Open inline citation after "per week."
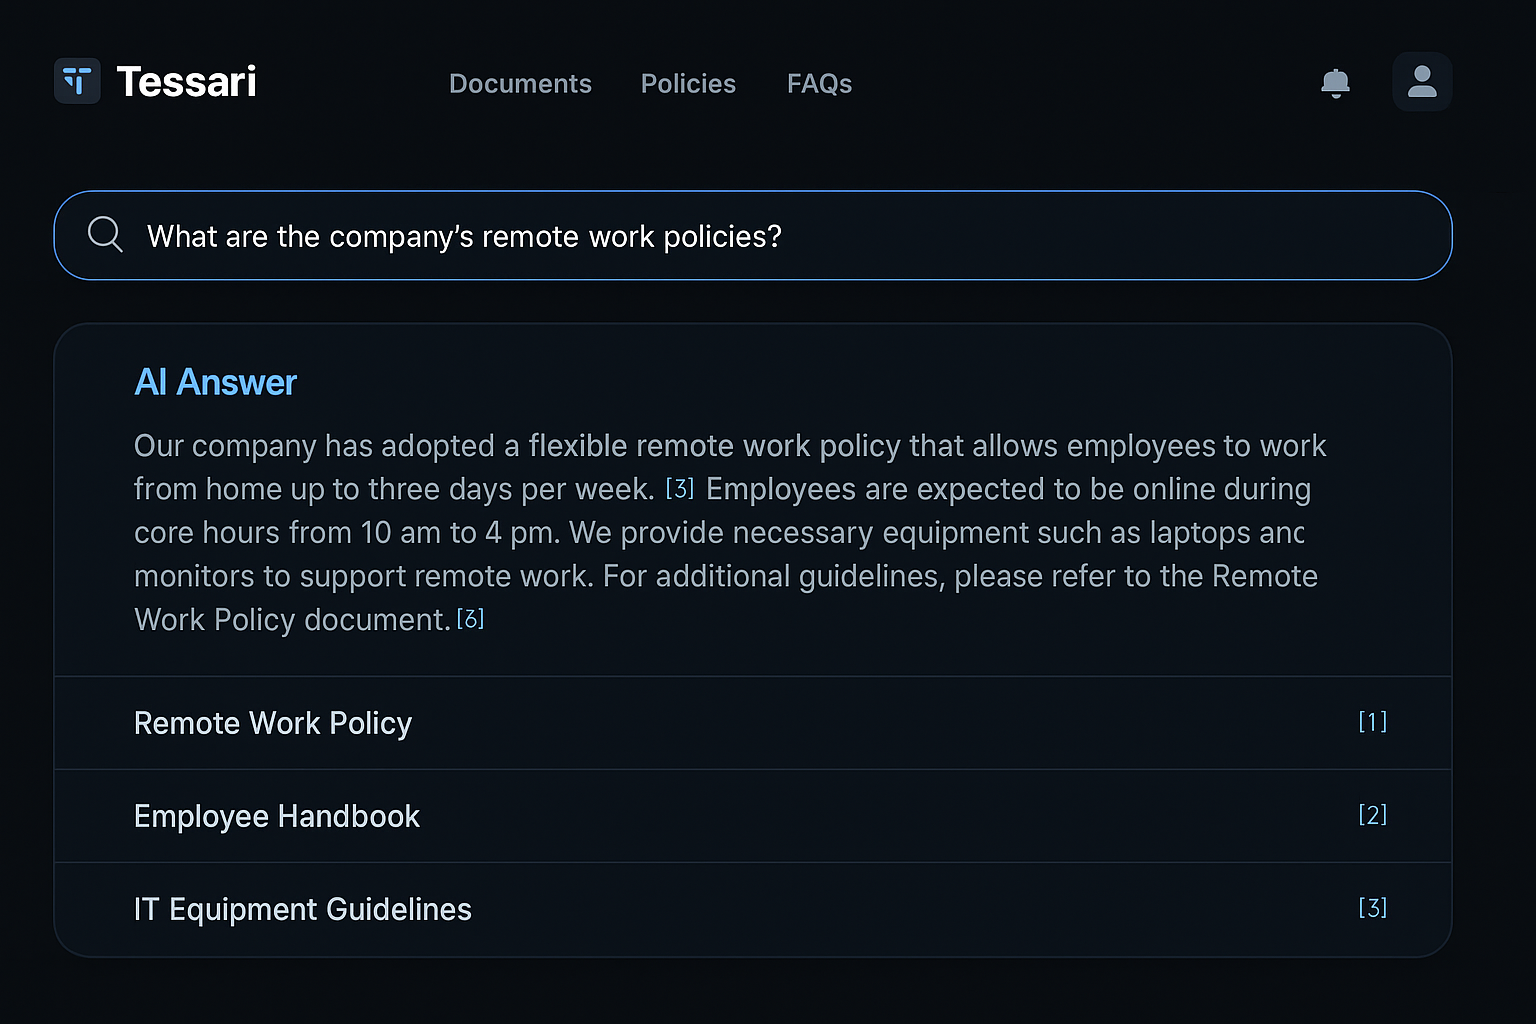 tap(680, 488)
